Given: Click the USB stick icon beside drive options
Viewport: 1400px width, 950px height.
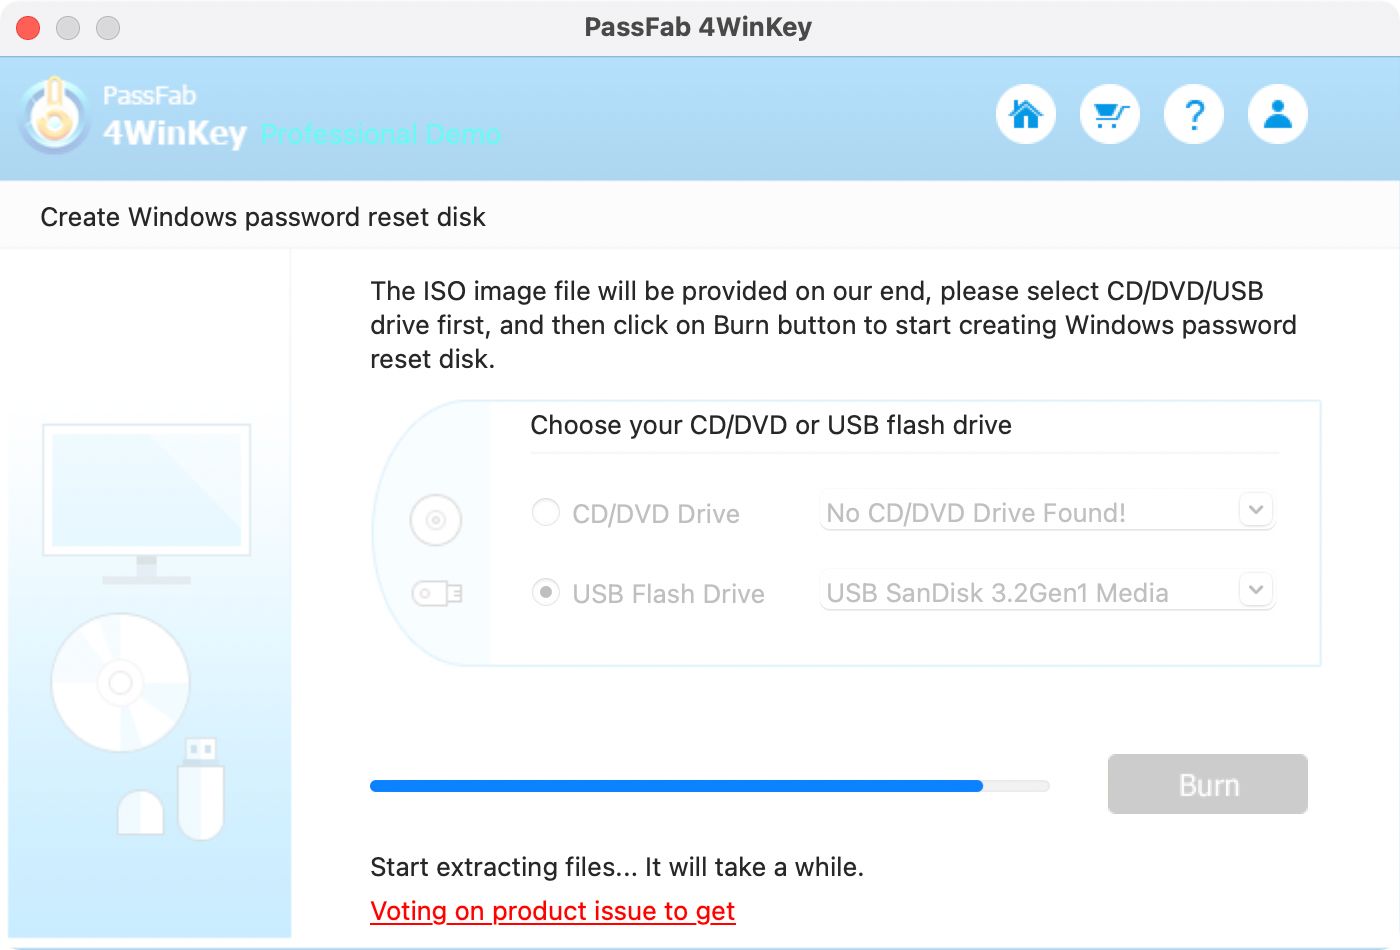Looking at the screenshot, I should click(x=437, y=593).
